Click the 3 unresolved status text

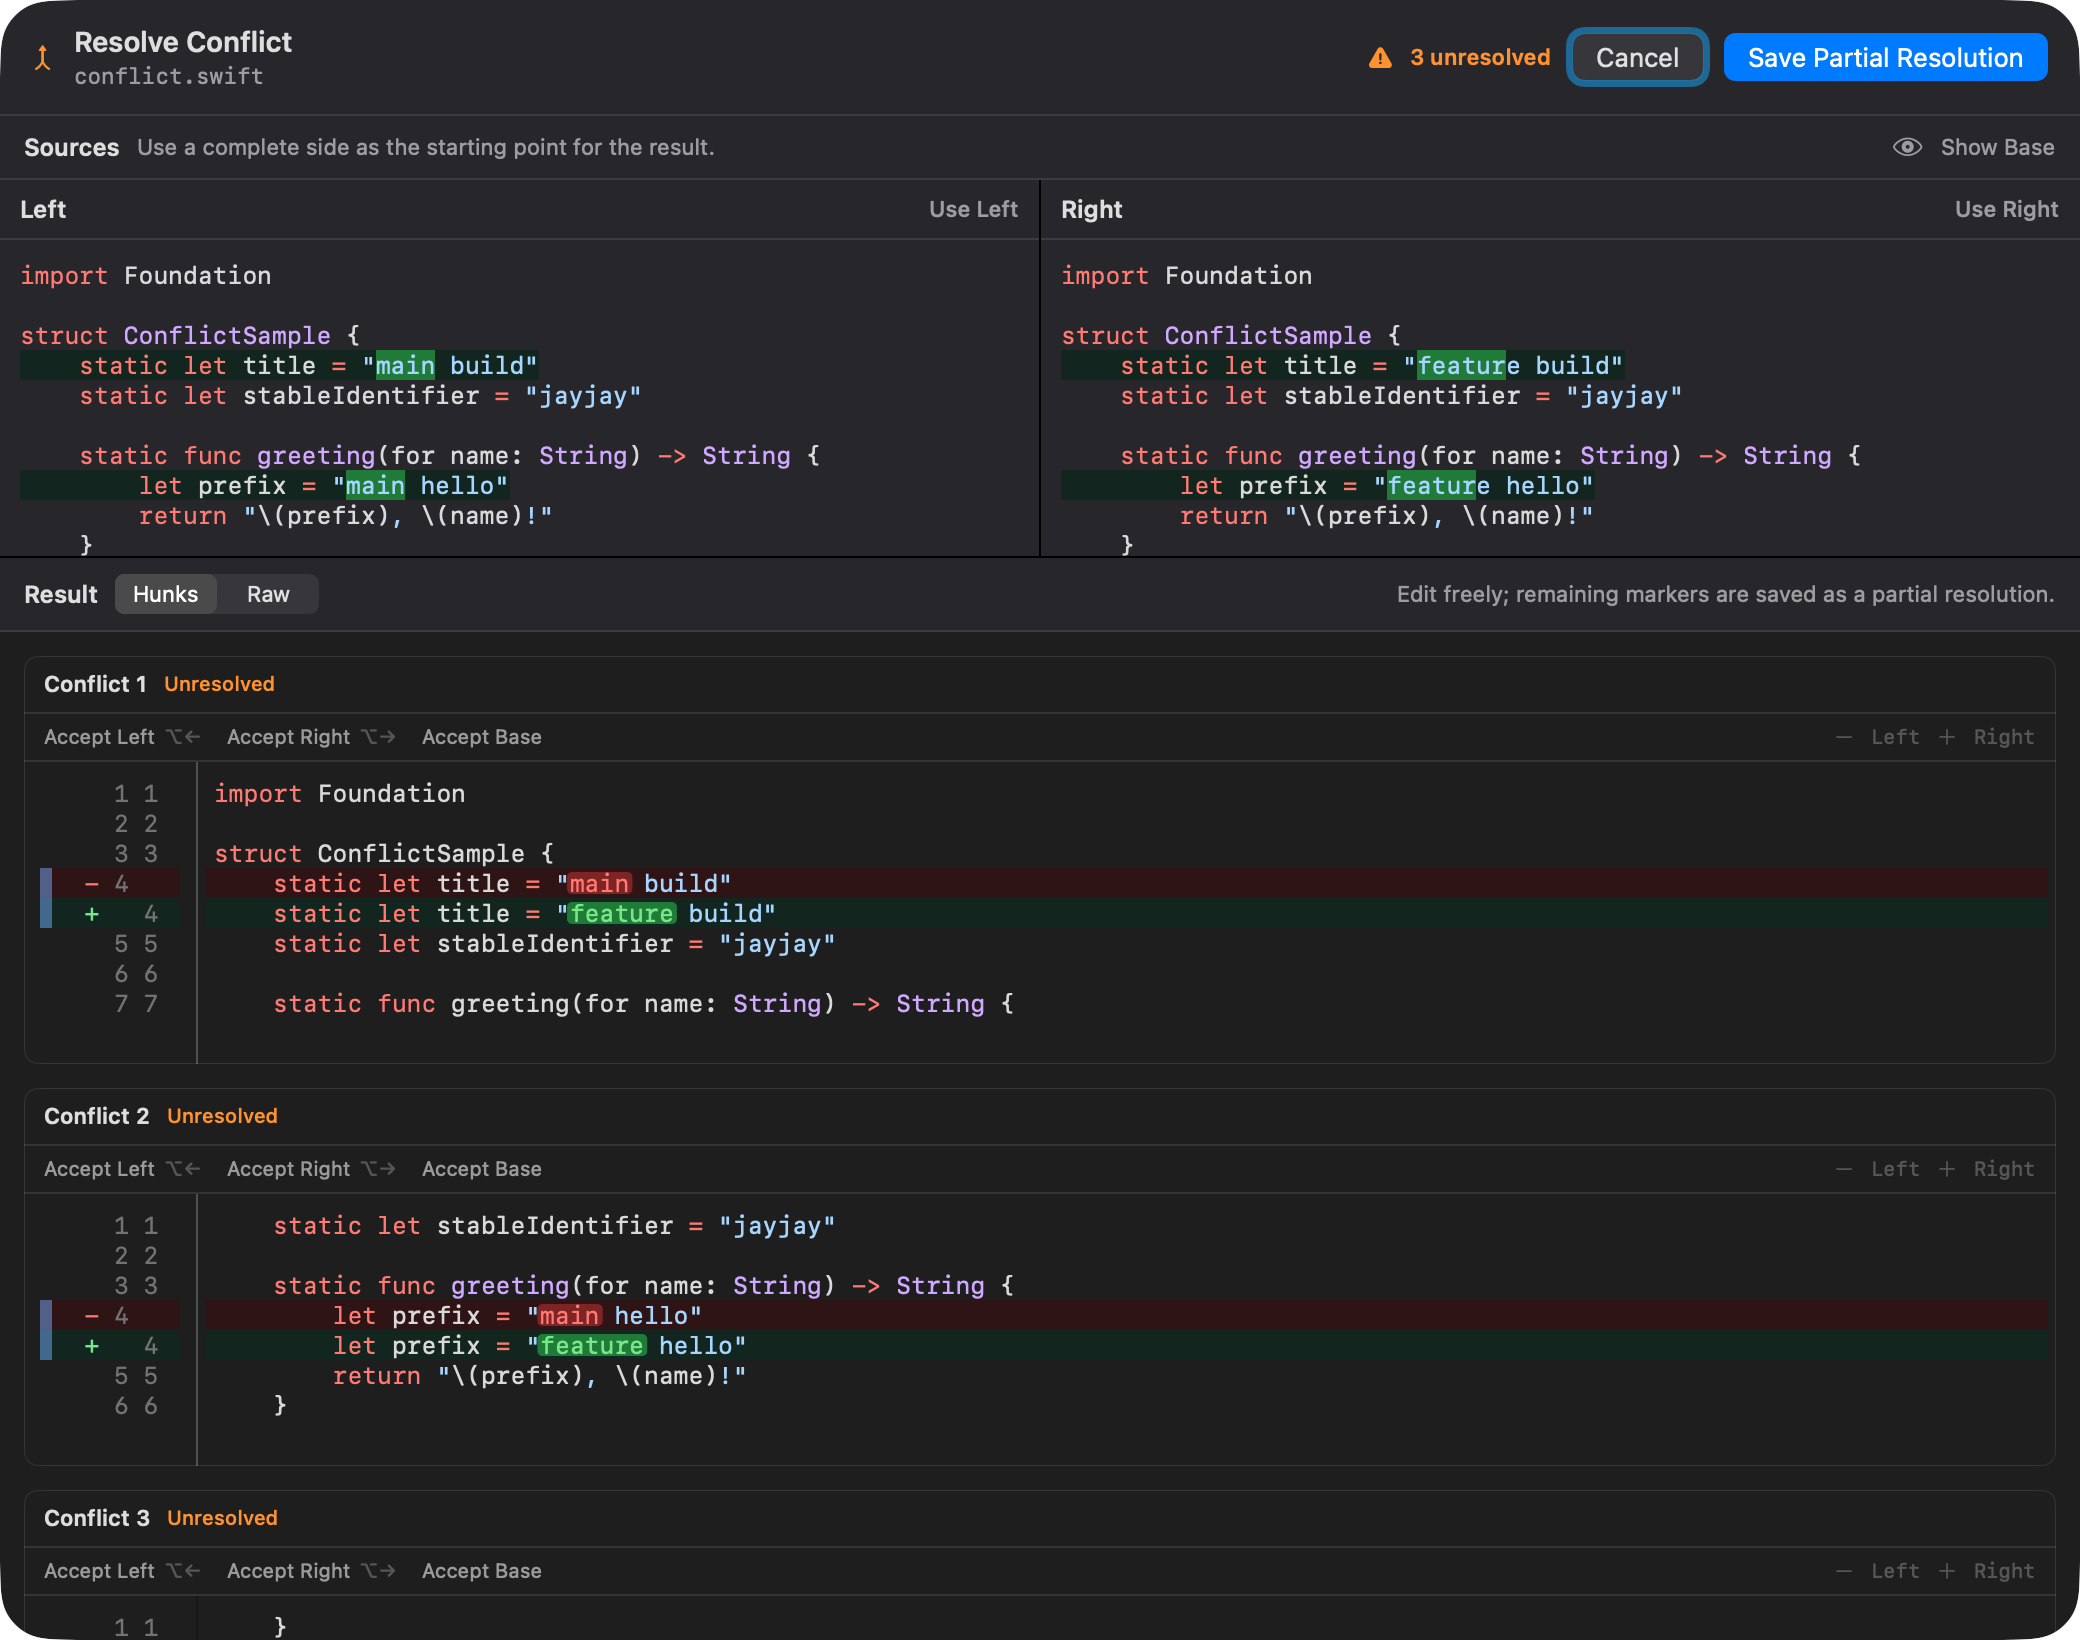point(1480,58)
